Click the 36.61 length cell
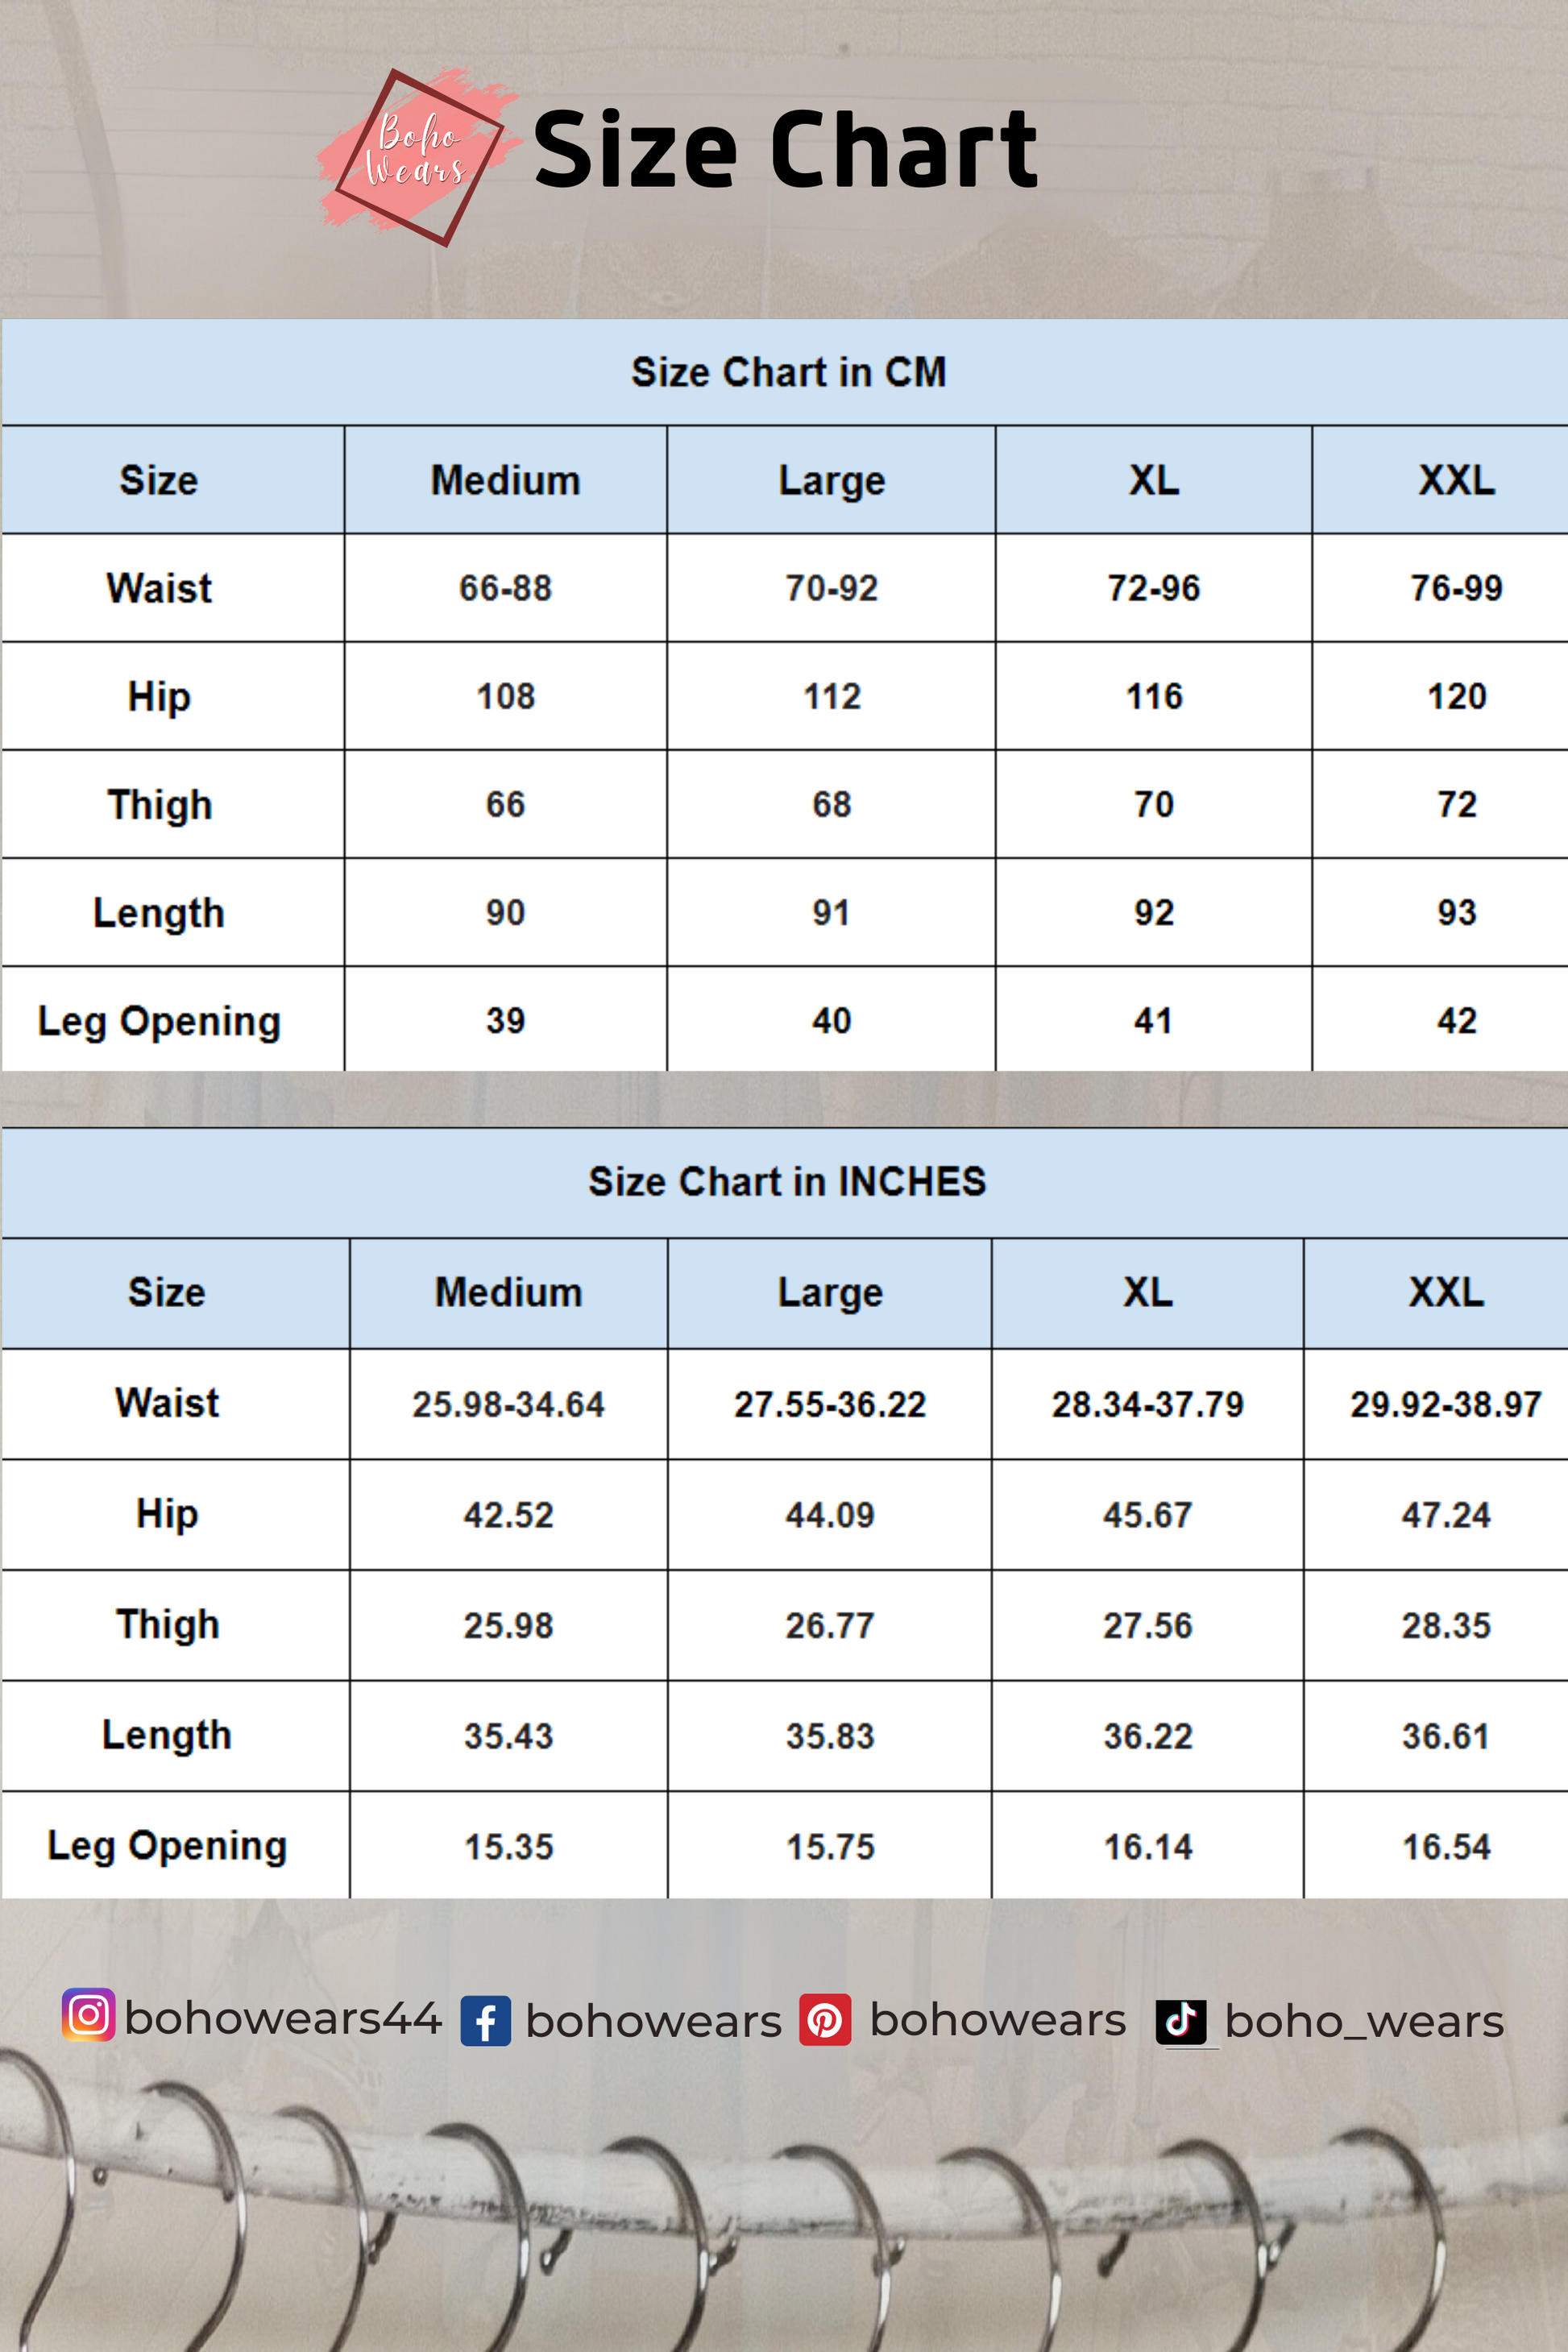This screenshot has height=2352, width=1568. 1446,1736
